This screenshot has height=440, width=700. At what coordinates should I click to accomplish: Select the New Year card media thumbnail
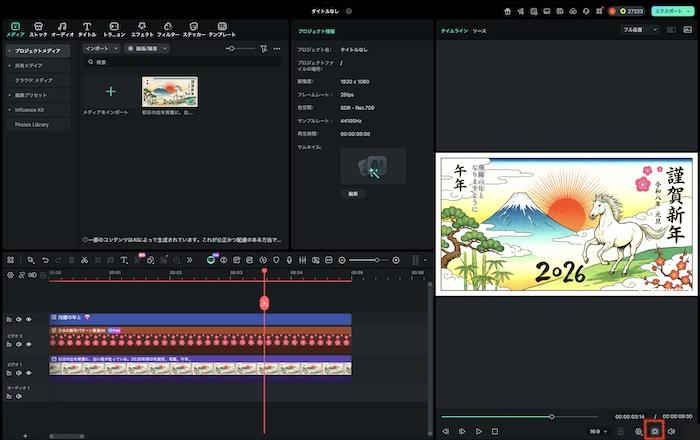[169, 92]
